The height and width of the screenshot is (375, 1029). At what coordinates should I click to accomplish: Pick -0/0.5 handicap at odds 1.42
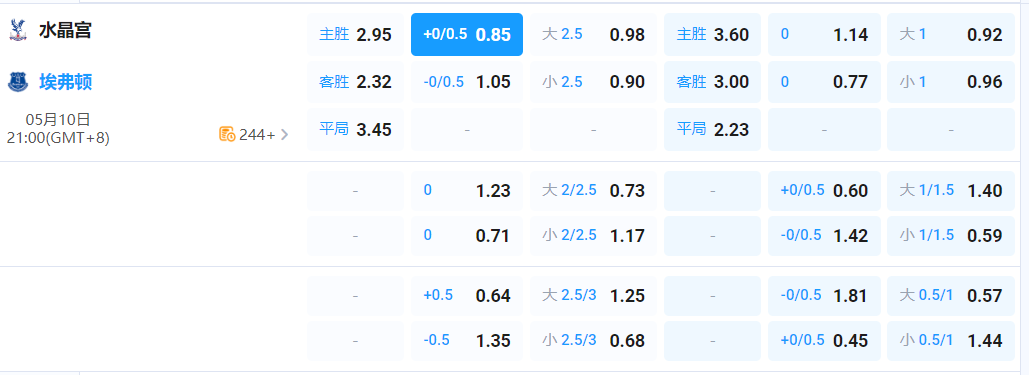[824, 236]
